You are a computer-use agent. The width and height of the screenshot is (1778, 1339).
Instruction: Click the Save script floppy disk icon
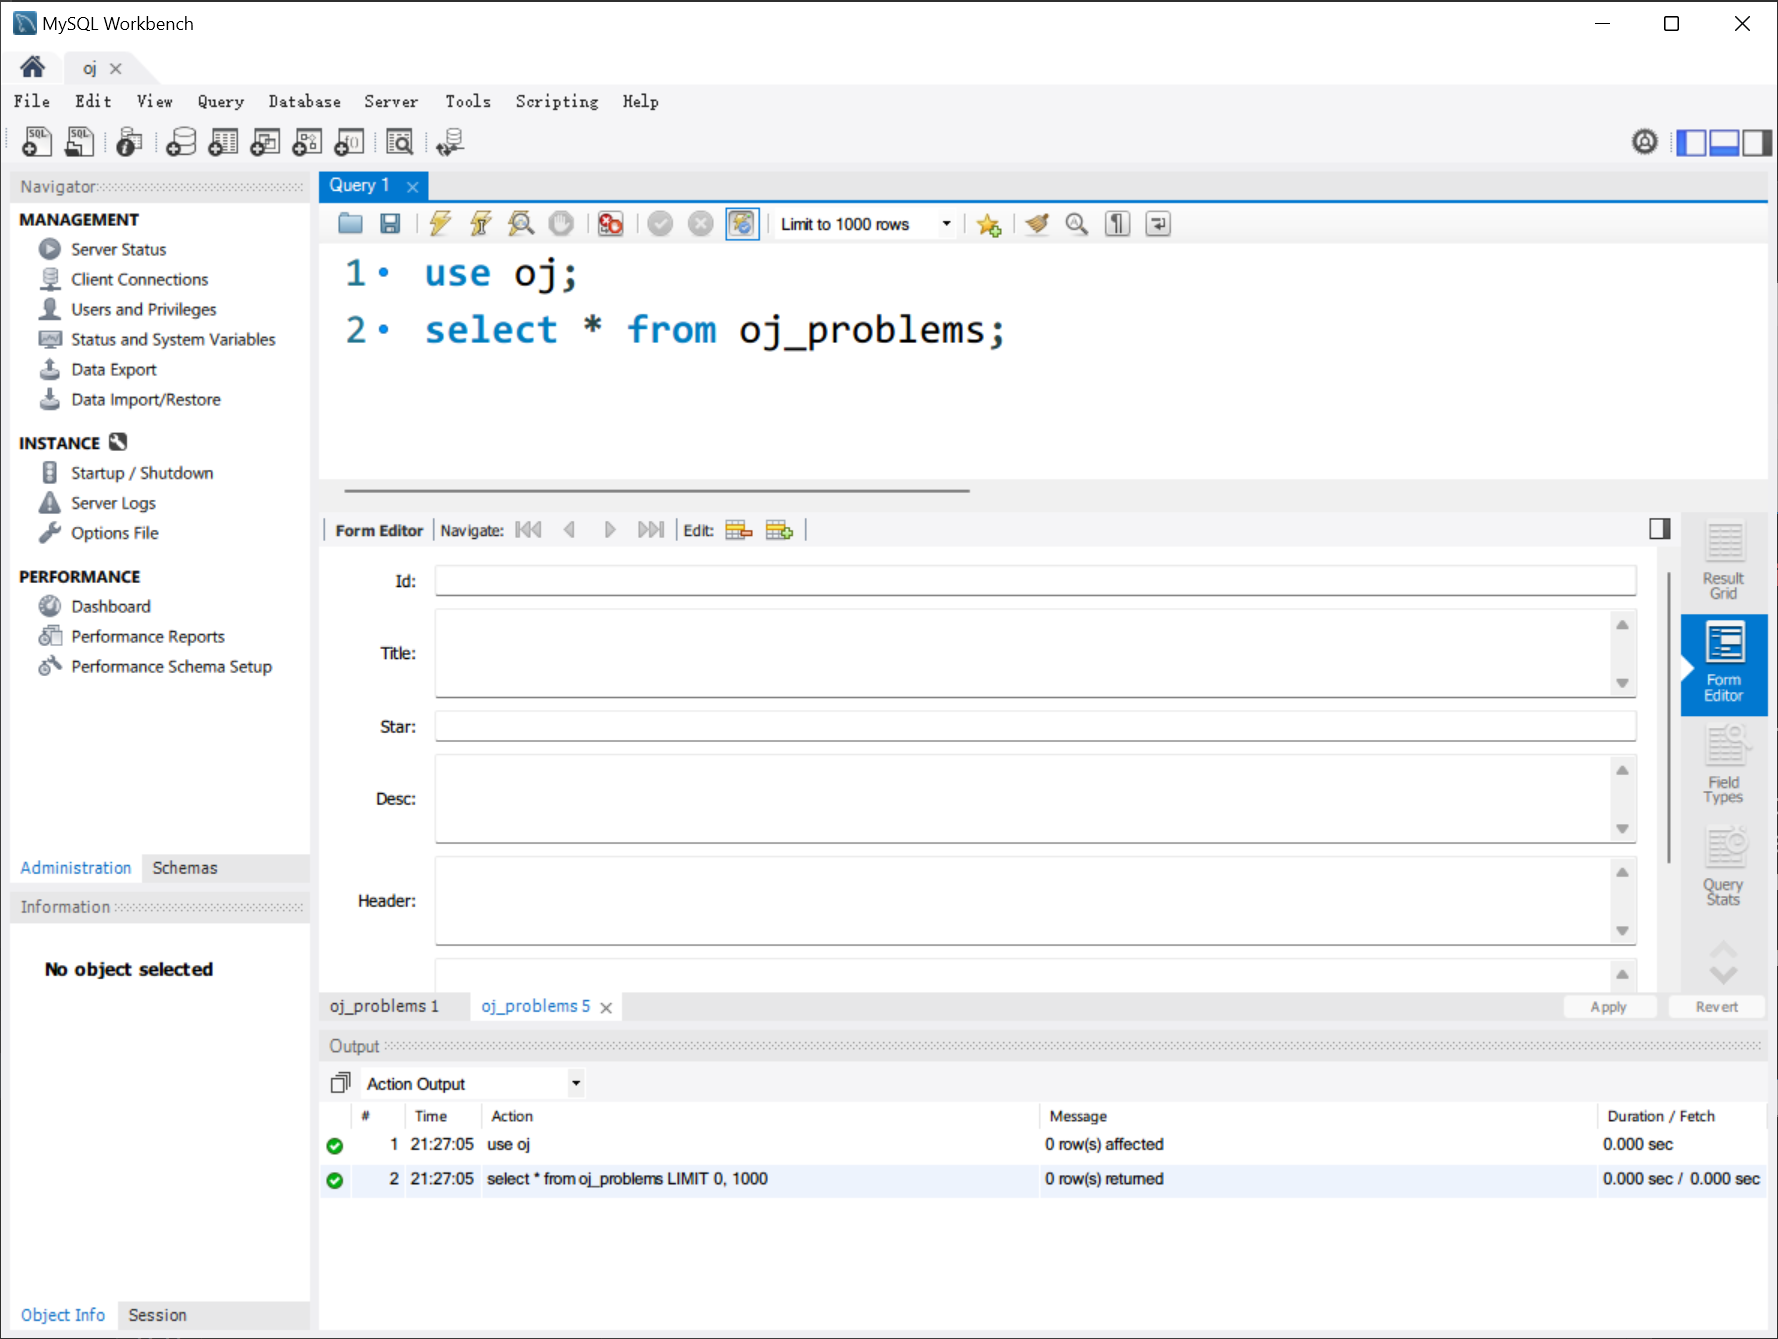[x=390, y=224]
